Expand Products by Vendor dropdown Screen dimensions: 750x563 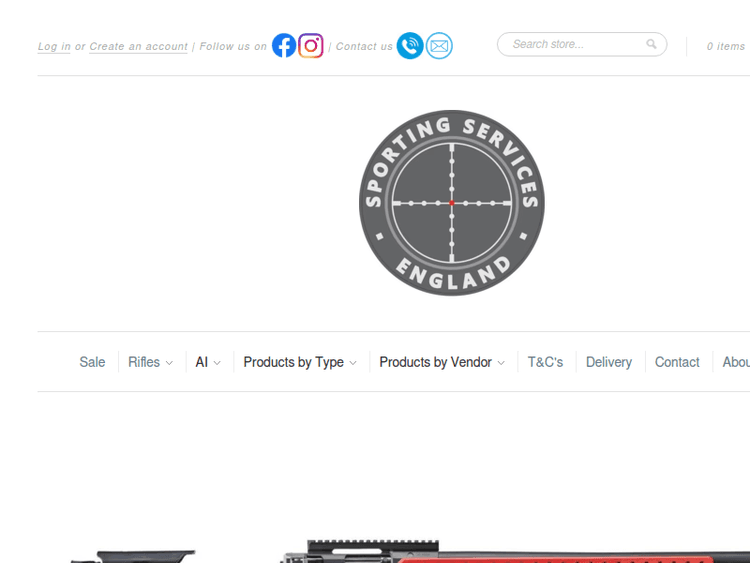442,362
